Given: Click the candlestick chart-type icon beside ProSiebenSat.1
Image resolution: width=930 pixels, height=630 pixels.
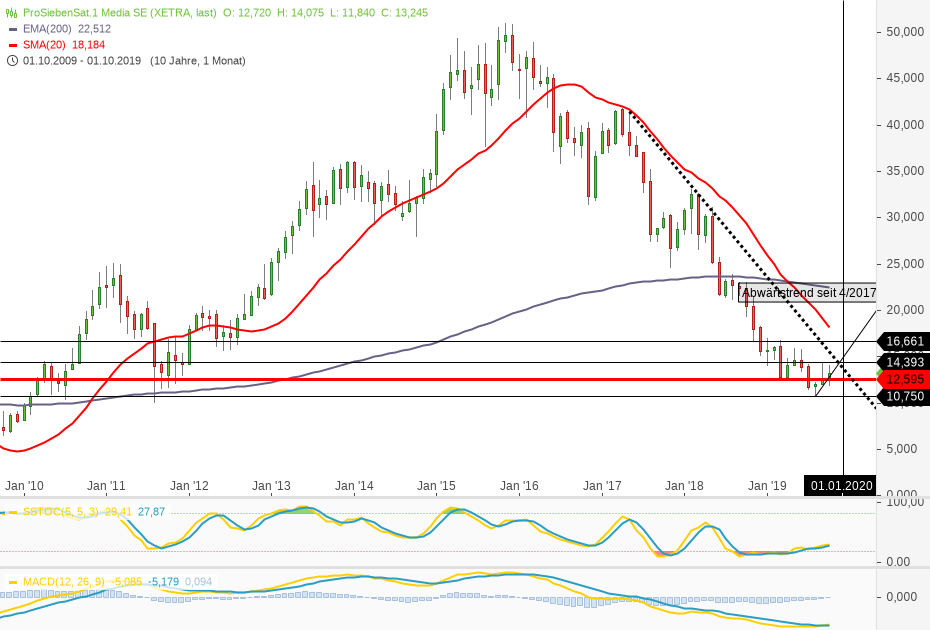Looking at the screenshot, I should [x=12, y=13].
